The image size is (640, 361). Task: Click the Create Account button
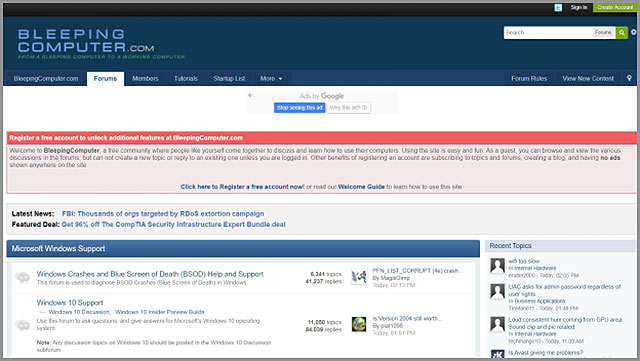[615, 7]
